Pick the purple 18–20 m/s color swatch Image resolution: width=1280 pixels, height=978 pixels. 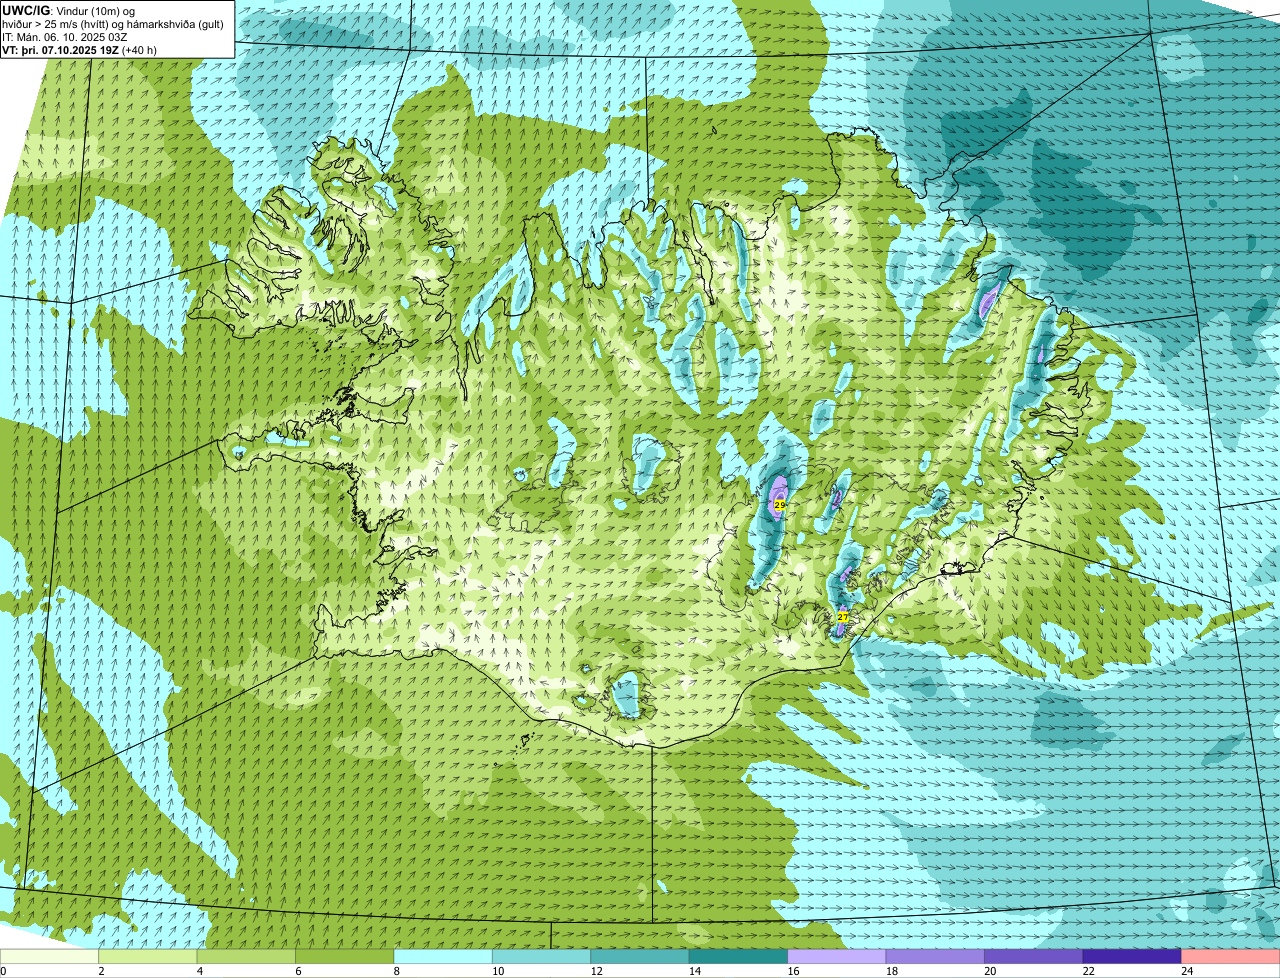[937, 957]
